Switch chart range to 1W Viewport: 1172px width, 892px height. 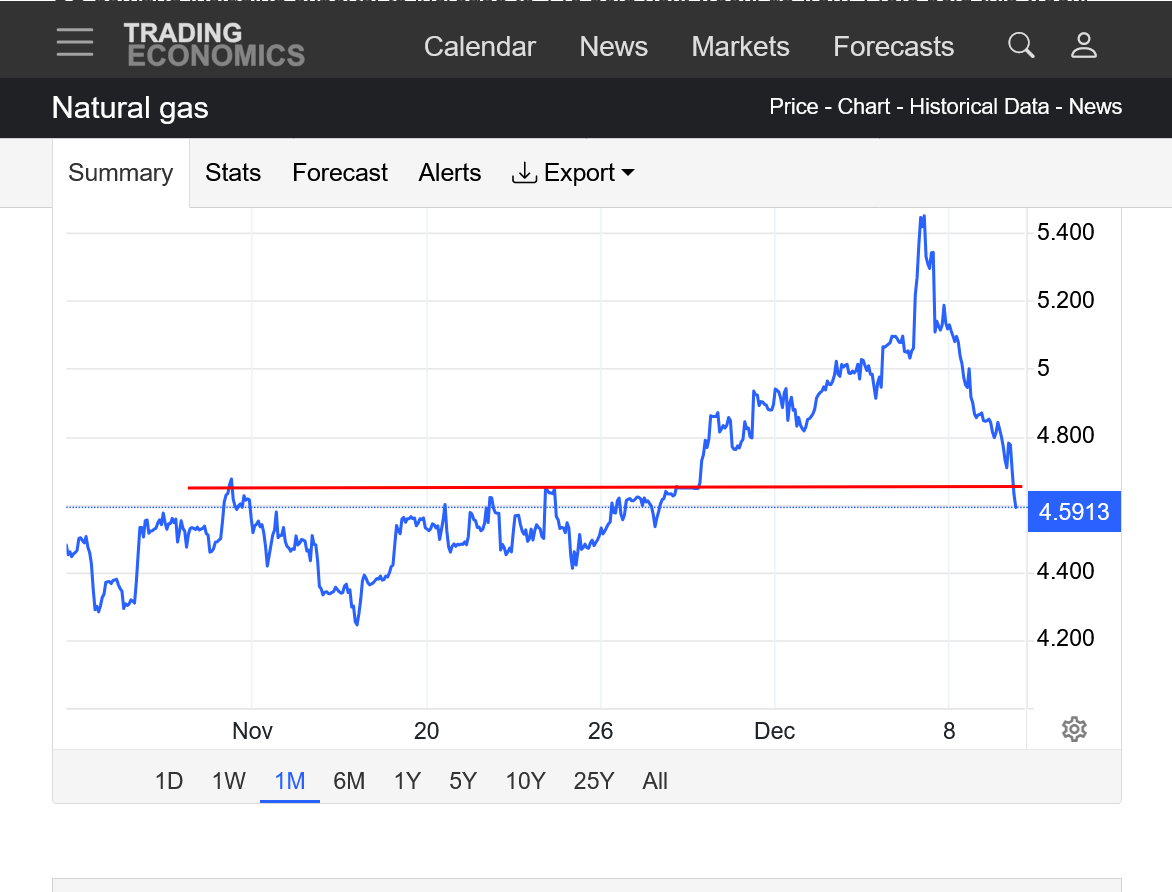point(229,781)
